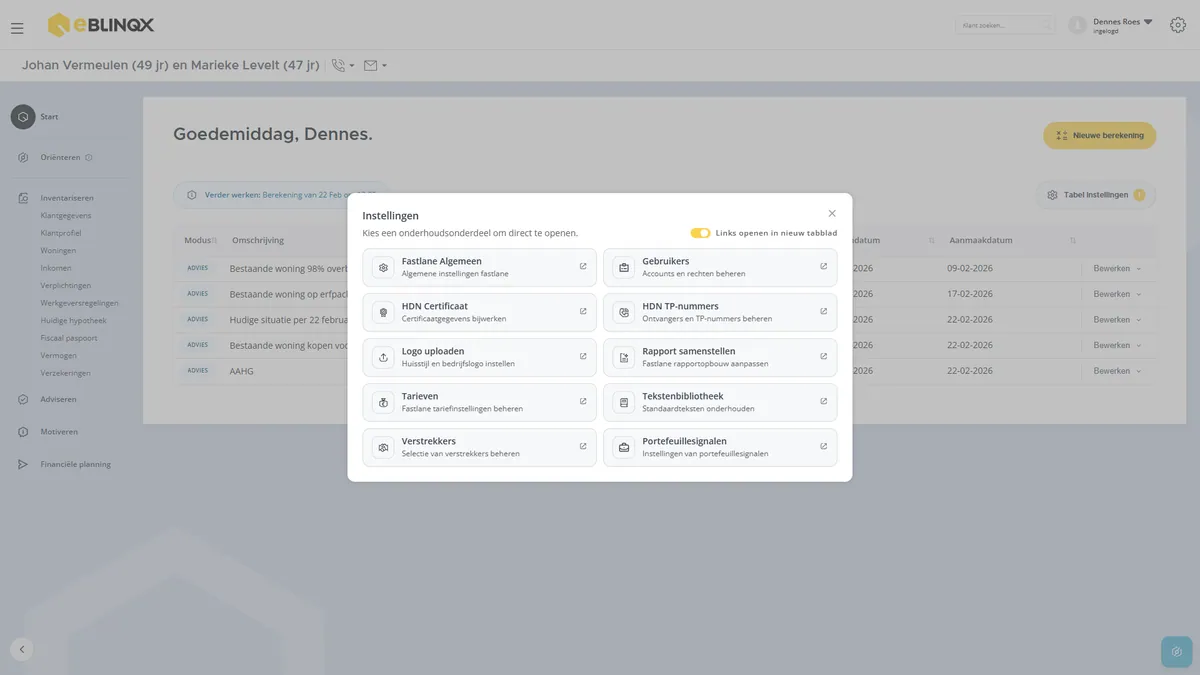
Task: Click the Tarieven money bag icon
Action: pos(383,402)
